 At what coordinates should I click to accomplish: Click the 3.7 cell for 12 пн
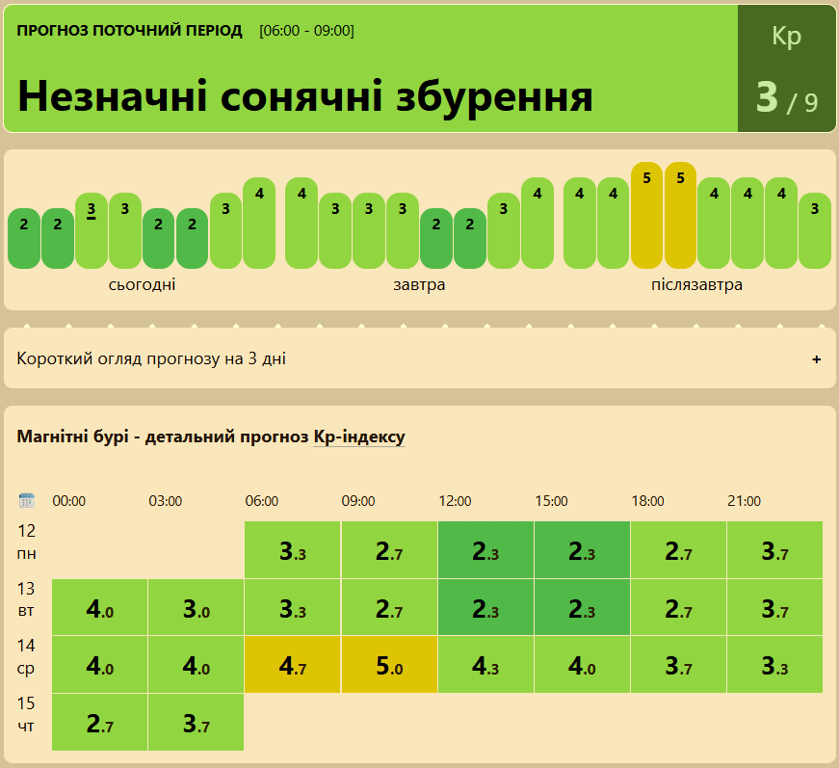tap(775, 550)
